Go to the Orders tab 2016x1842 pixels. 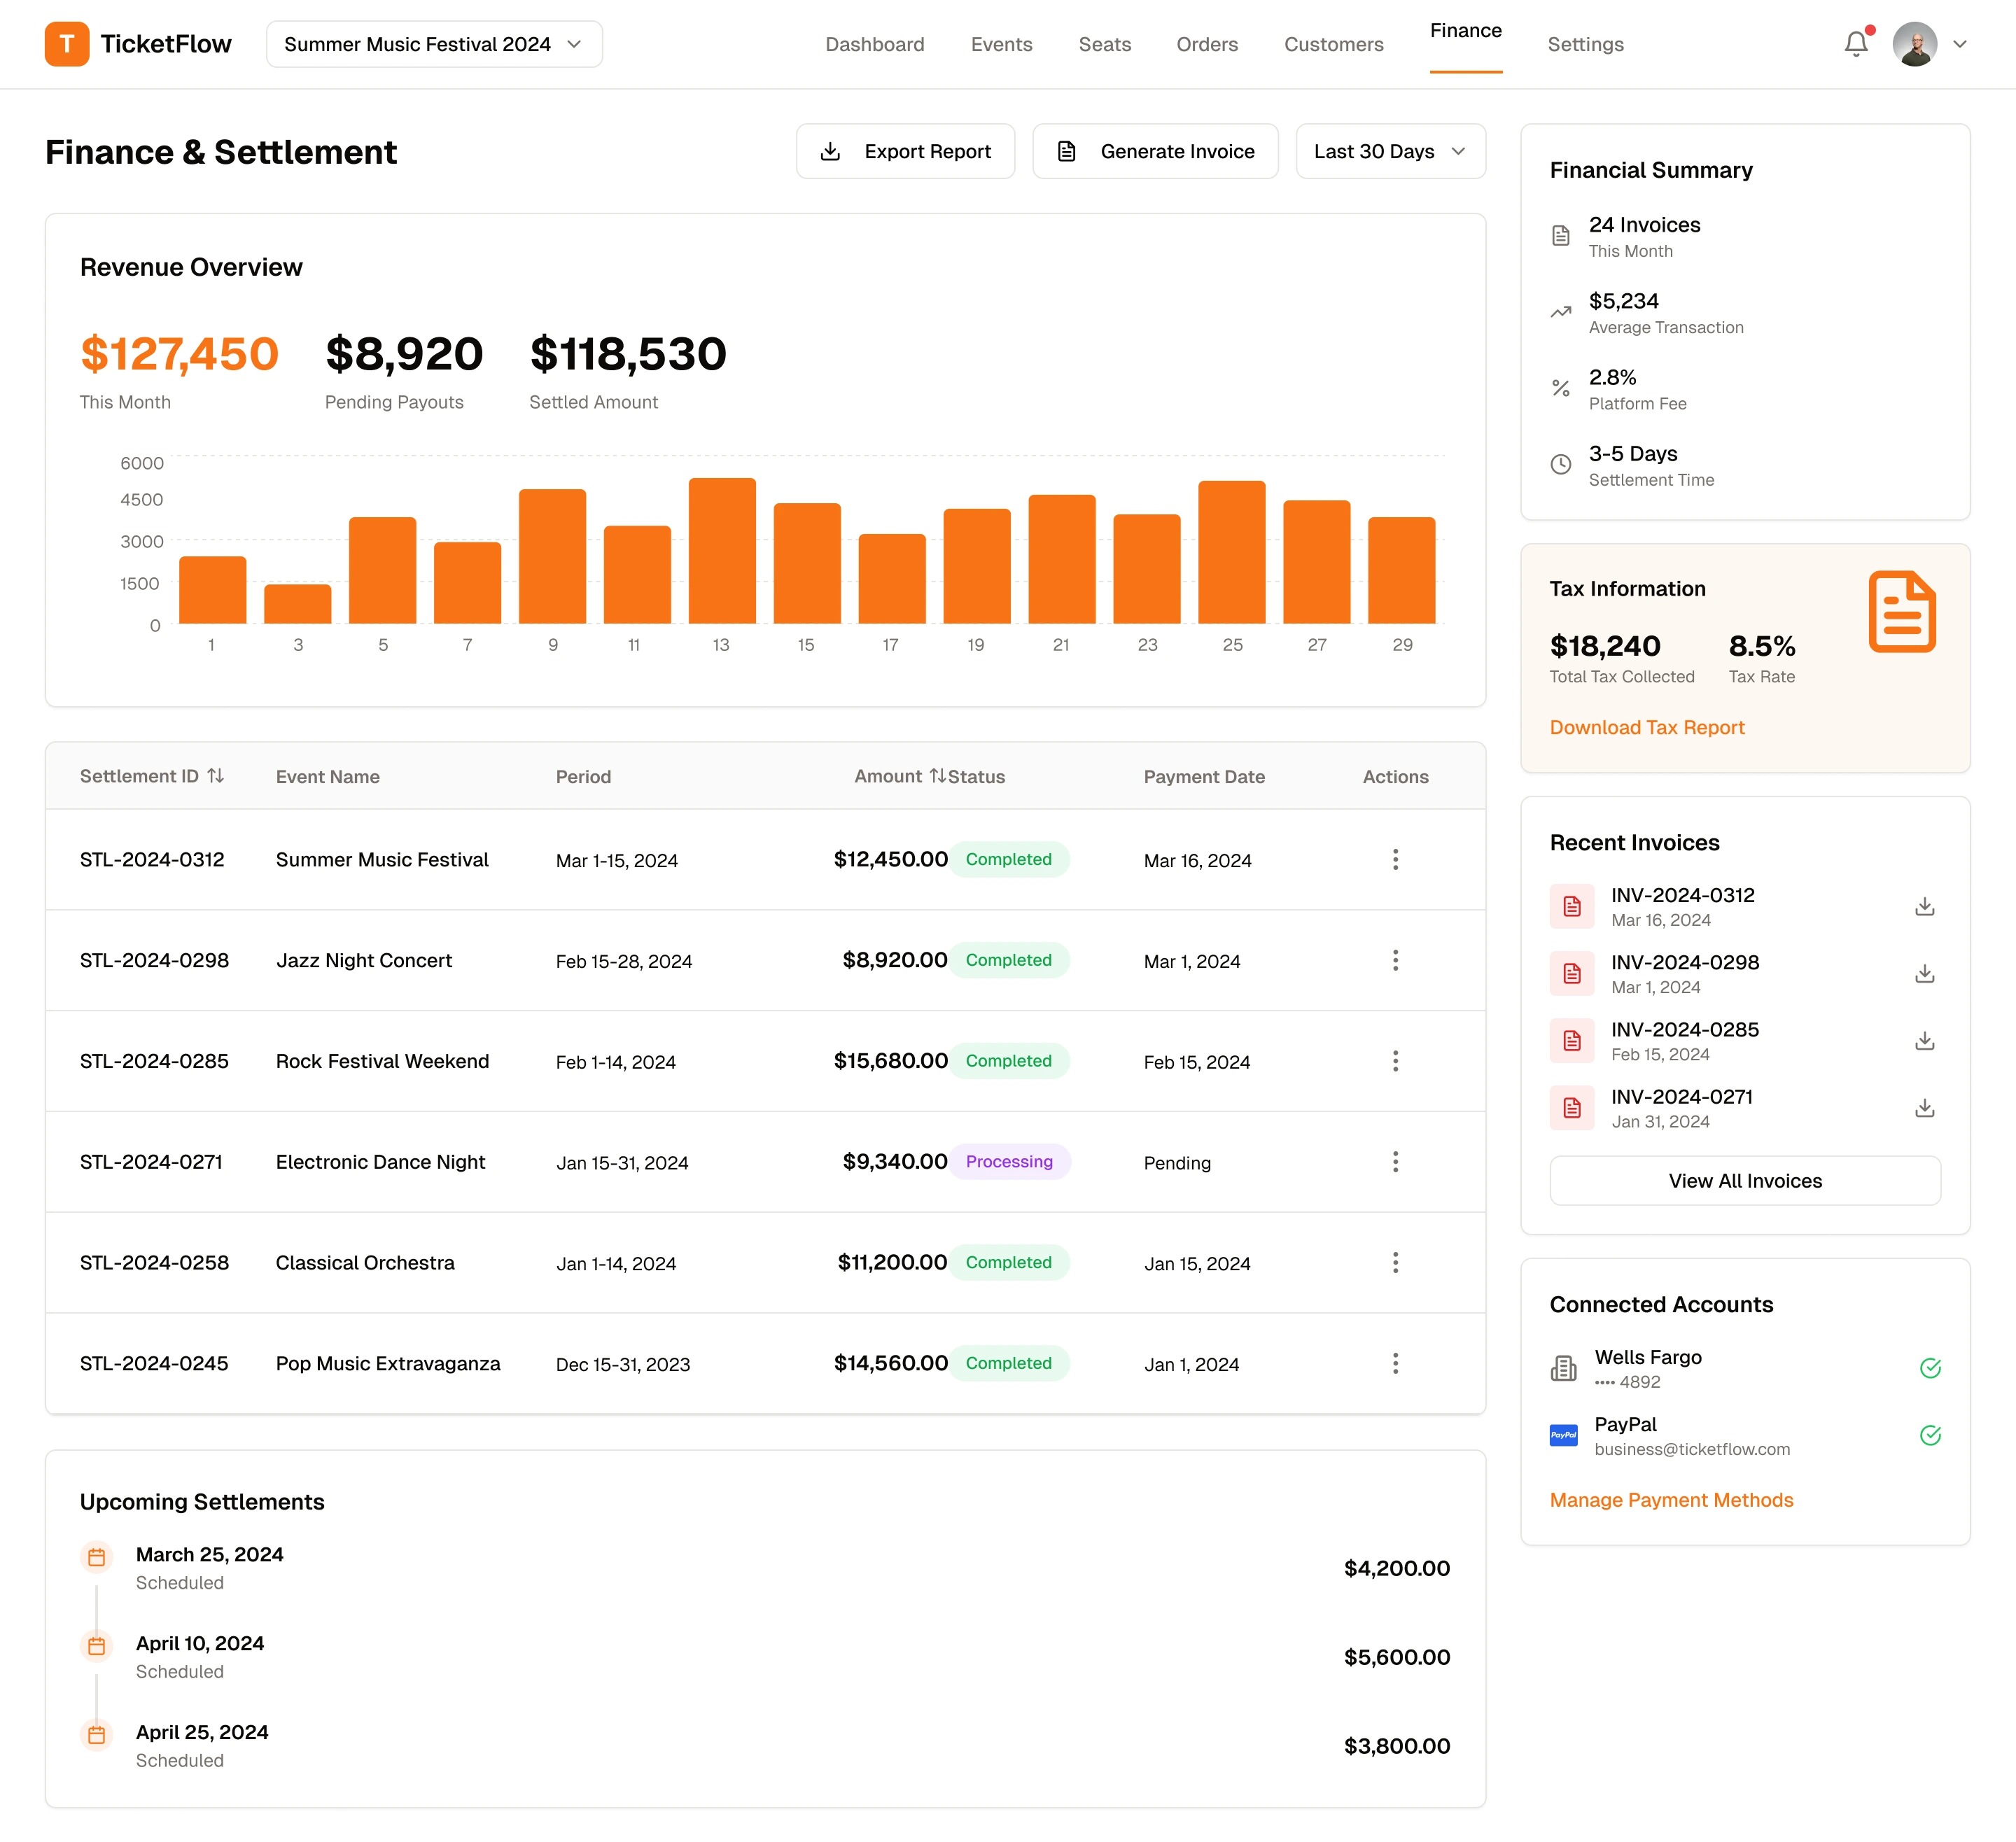[x=1207, y=44]
